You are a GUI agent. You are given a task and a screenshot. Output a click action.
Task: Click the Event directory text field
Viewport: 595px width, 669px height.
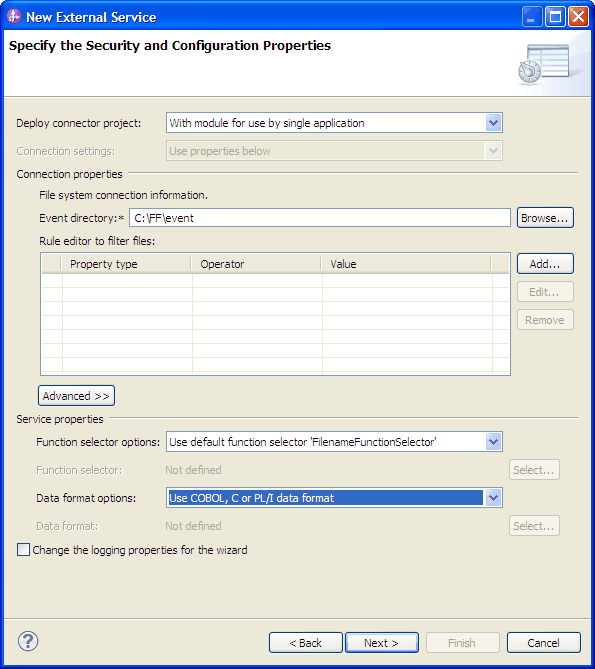320,218
